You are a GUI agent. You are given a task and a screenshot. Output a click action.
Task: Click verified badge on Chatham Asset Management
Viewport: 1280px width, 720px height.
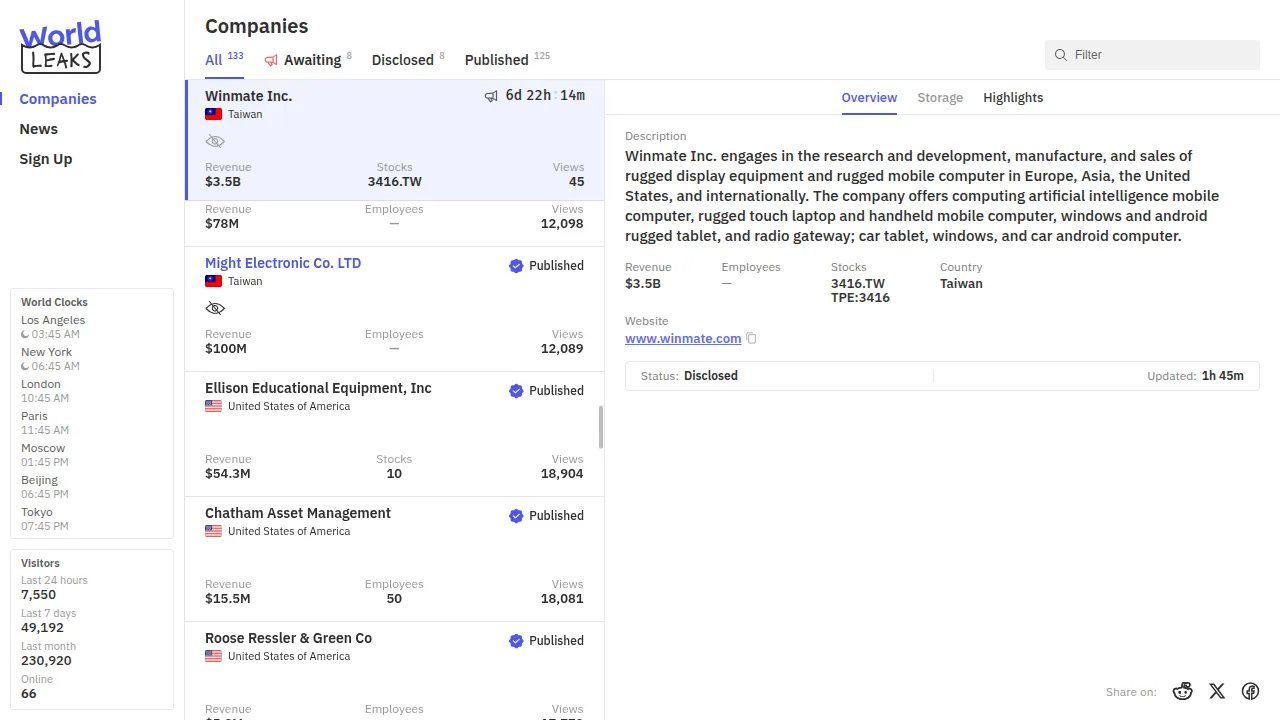[516, 516]
